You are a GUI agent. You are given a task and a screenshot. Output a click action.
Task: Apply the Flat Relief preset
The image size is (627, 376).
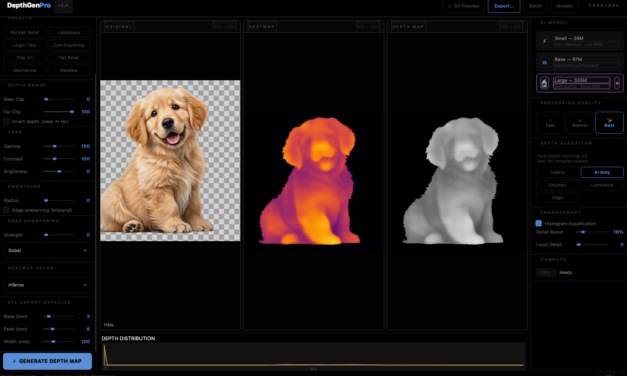69,58
